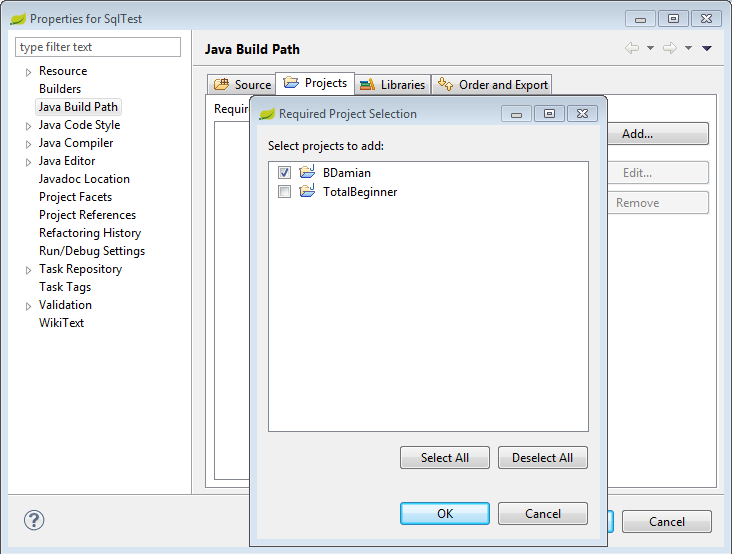Select Java Build Path tree item

78,107
